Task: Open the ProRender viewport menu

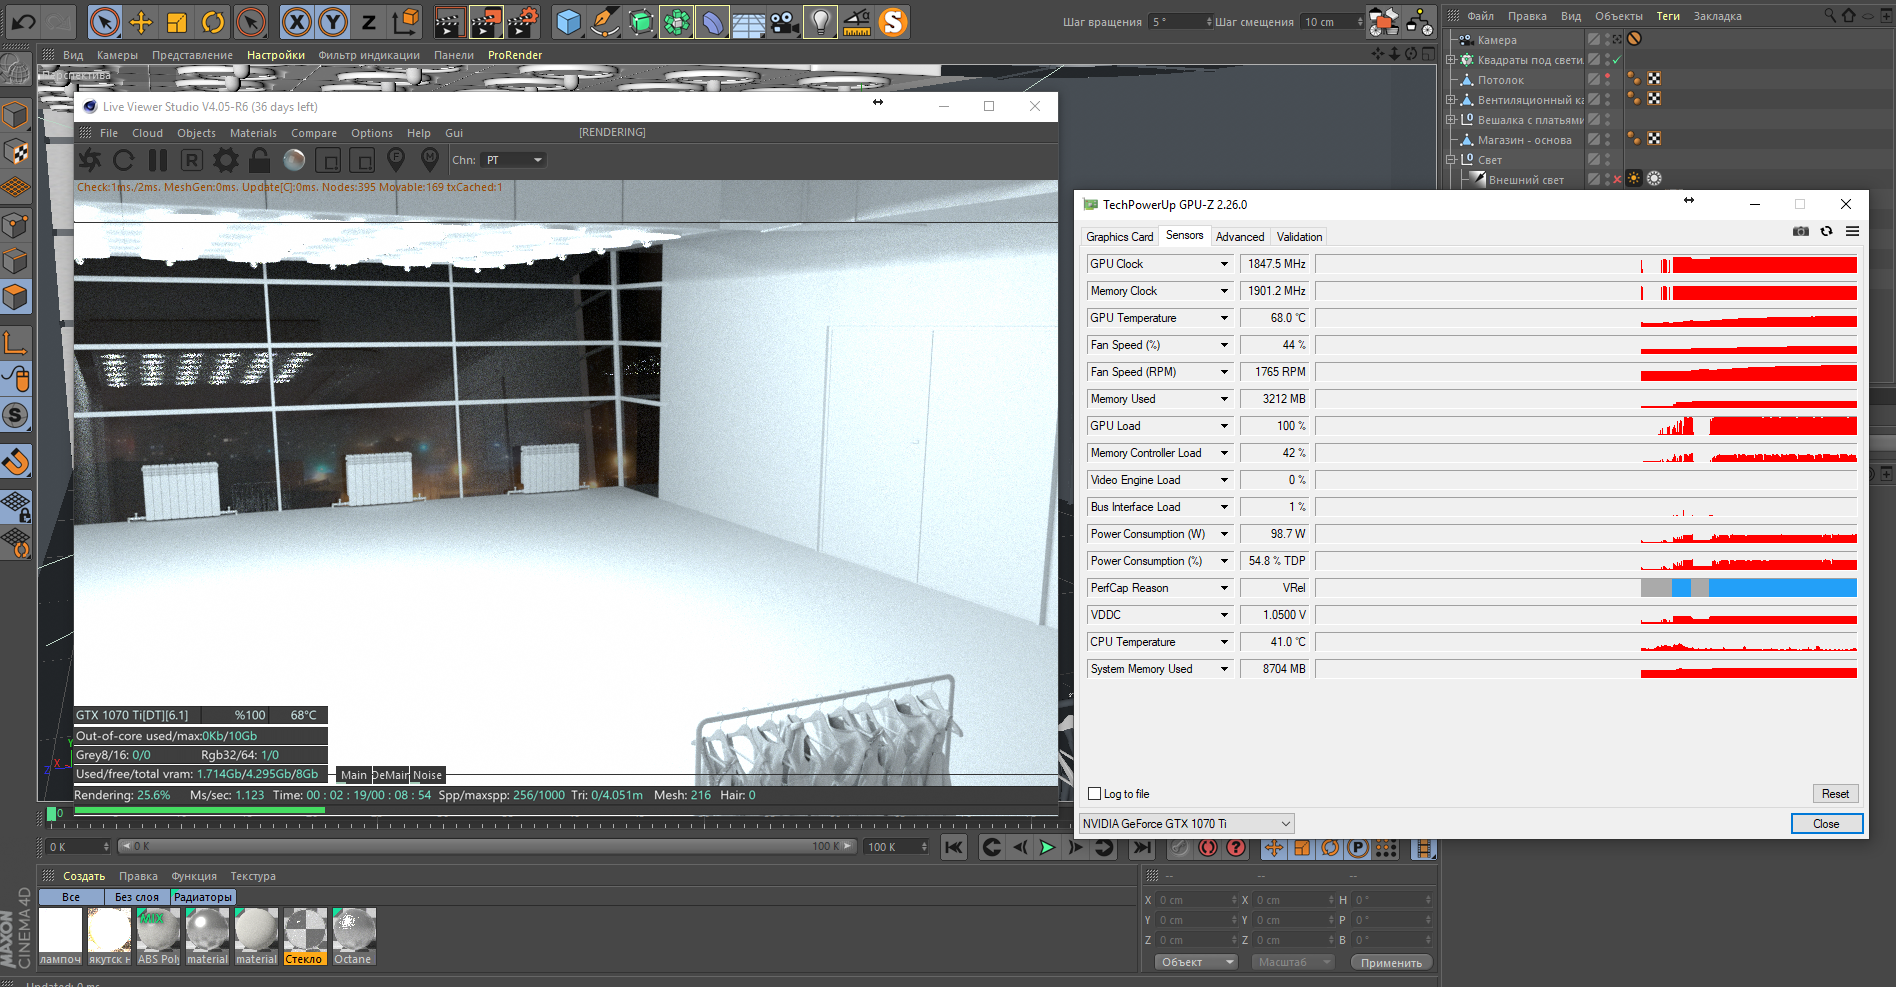Action: (x=515, y=55)
